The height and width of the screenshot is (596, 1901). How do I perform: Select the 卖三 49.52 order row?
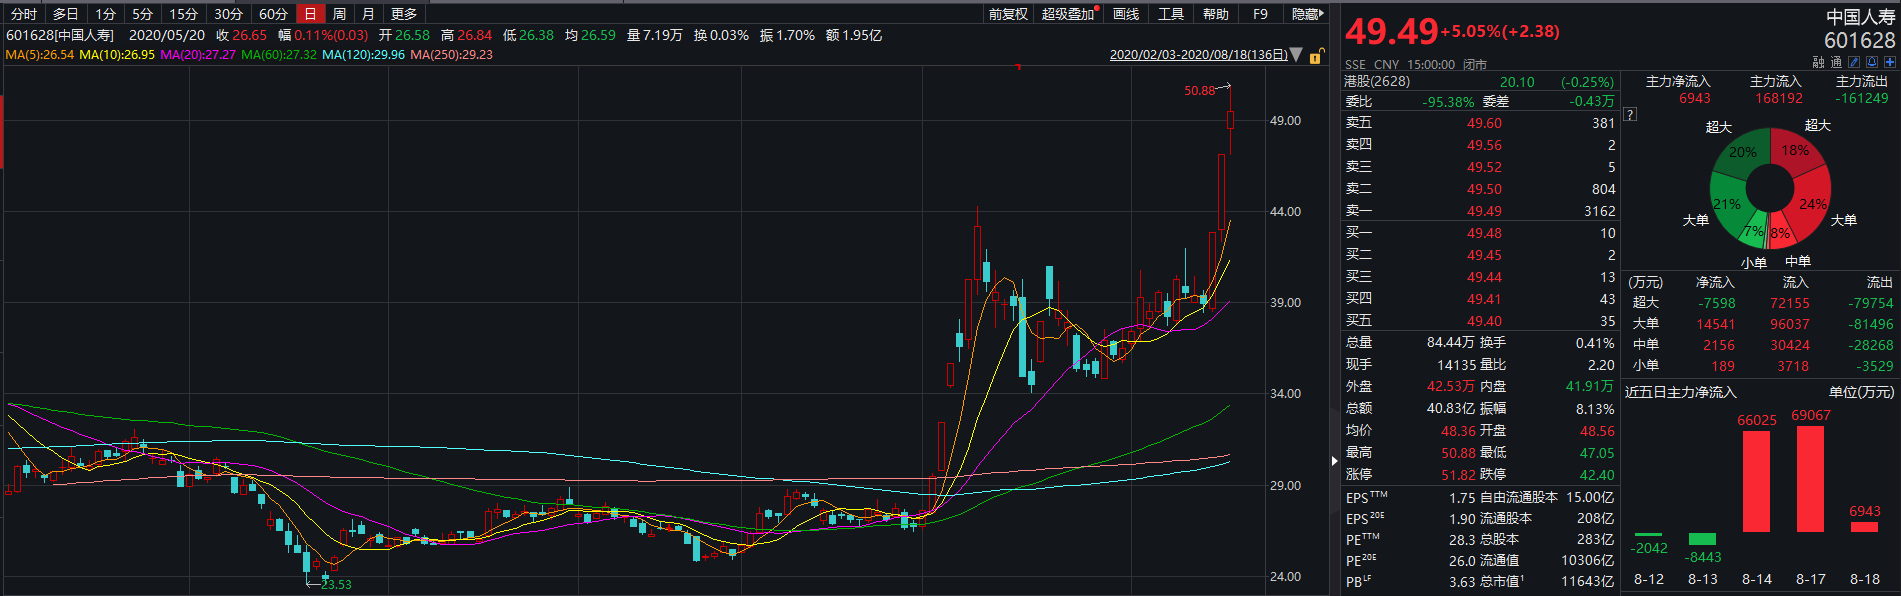[x=1479, y=167]
